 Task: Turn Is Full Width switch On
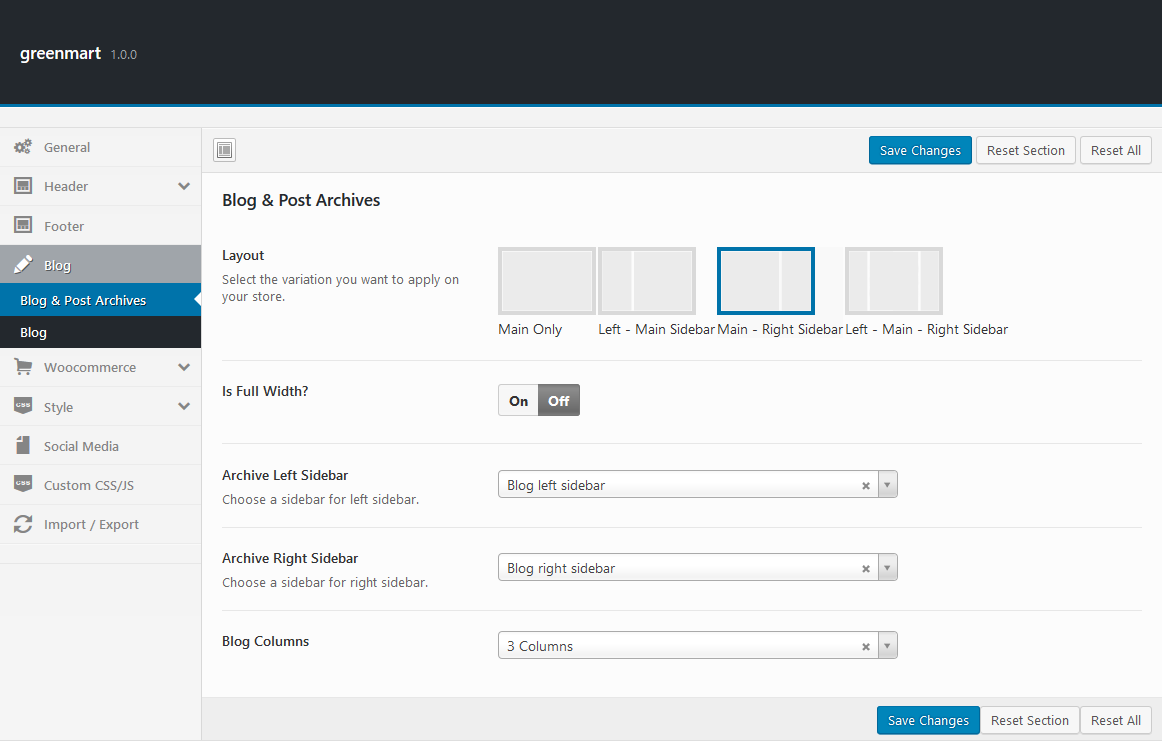(518, 401)
